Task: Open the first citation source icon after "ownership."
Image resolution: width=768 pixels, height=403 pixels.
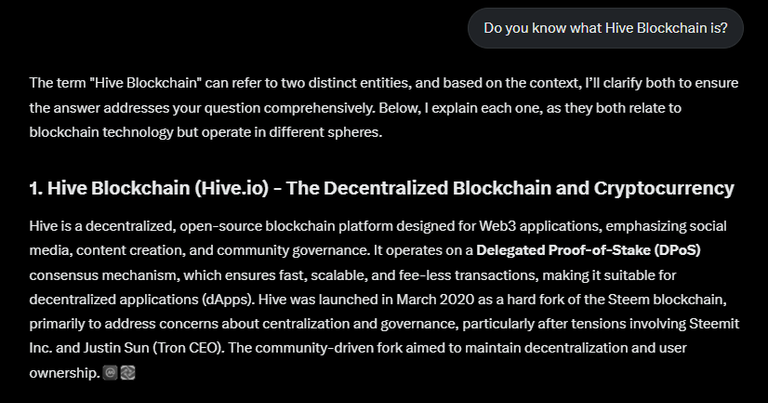Action: (110, 373)
